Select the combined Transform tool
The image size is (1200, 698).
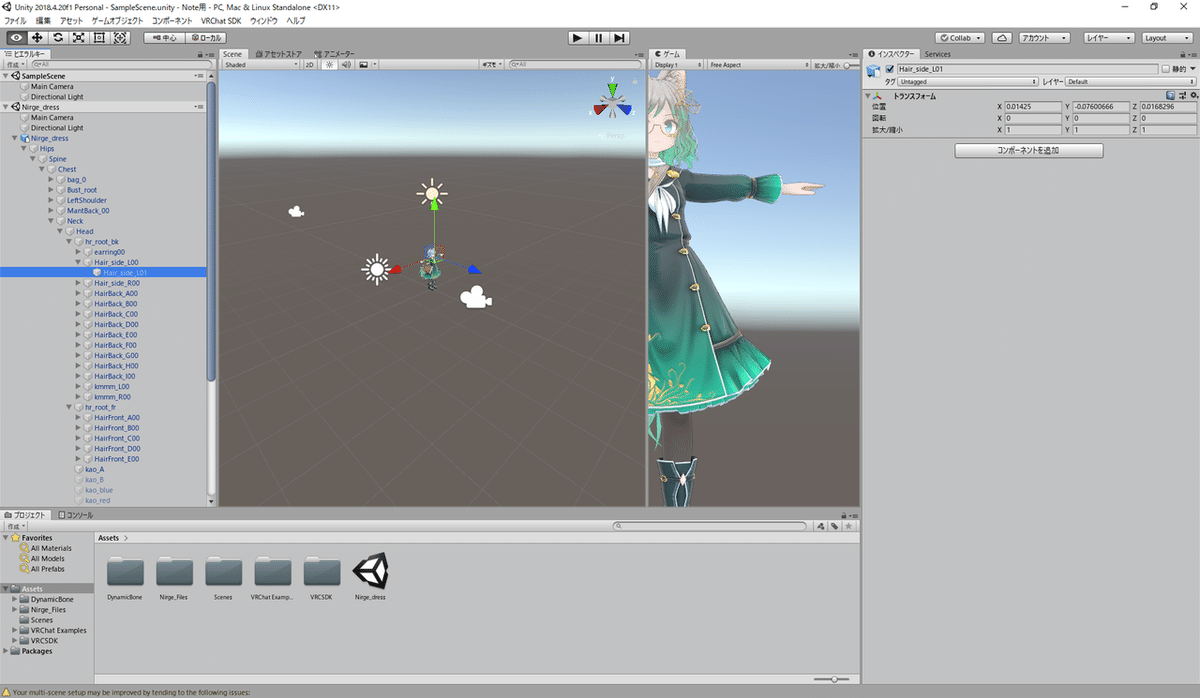[120, 38]
